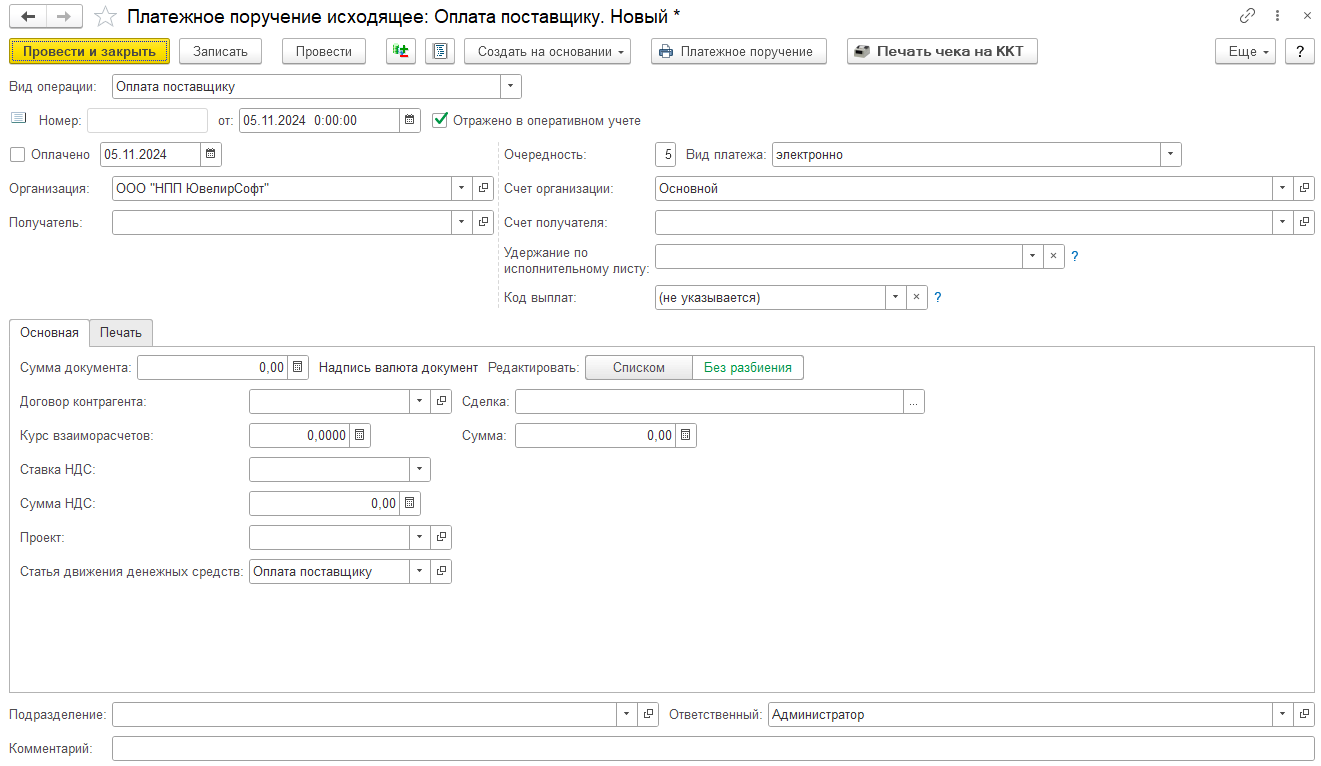This screenshot has width=1321, height=766.
Task: Open help question mark beside Удержание field
Action: click(1075, 256)
